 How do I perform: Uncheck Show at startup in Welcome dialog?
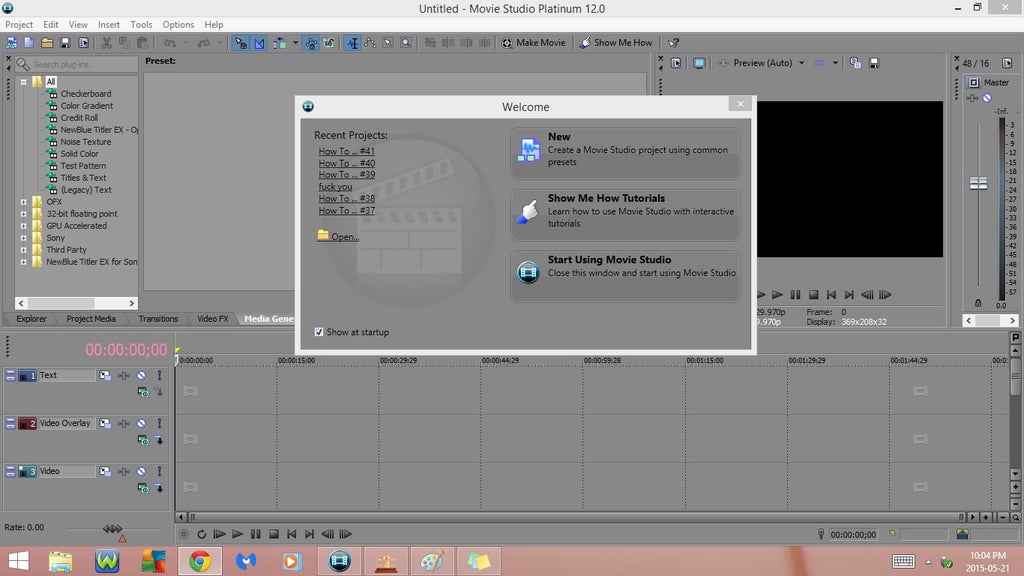pyautogui.click(x=320, y=331)
